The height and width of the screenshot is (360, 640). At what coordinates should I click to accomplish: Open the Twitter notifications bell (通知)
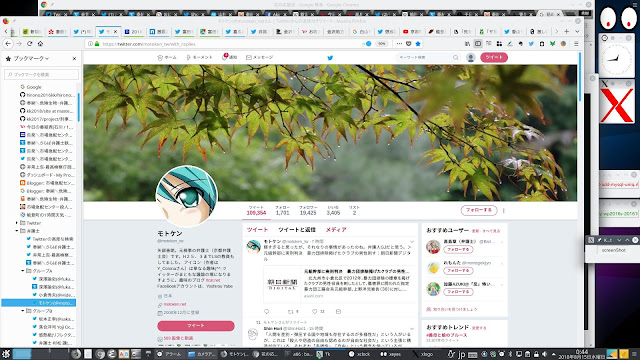pyautogui.click(x=229, y=57)
